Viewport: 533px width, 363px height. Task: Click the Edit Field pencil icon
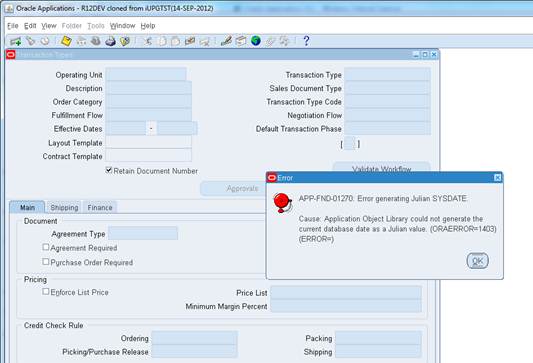pos(226,41)
